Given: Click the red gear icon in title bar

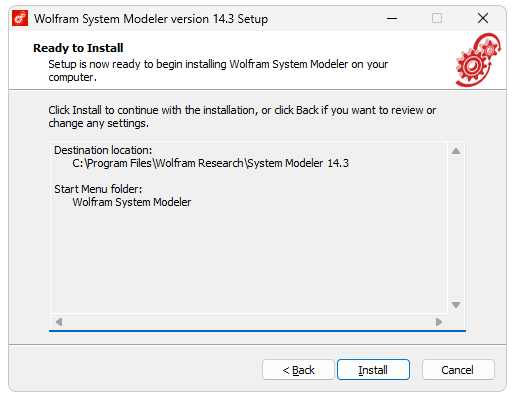Looking at the screenshot, I should click(20, 18).
